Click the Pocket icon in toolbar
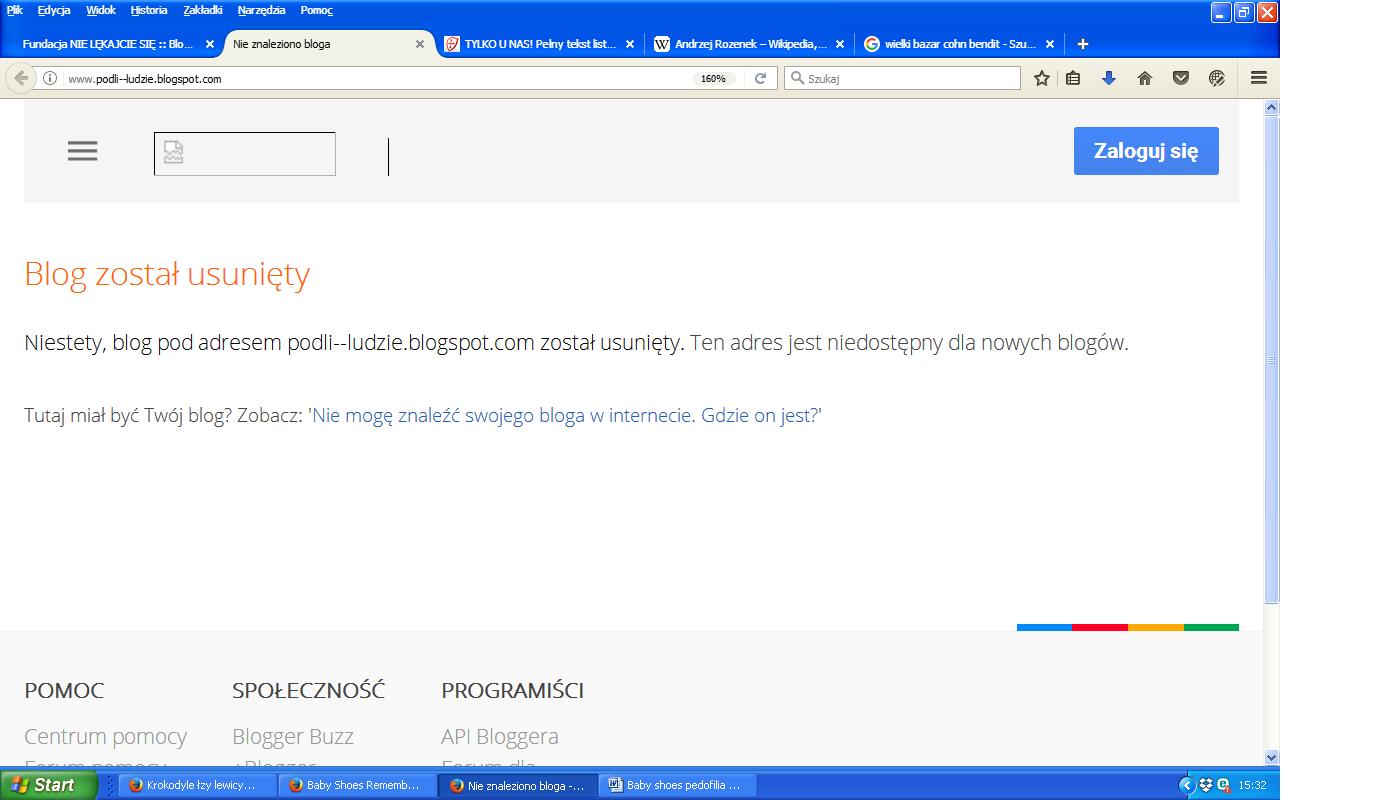The image size is (1378, 800). click(x=1181, y=78)
